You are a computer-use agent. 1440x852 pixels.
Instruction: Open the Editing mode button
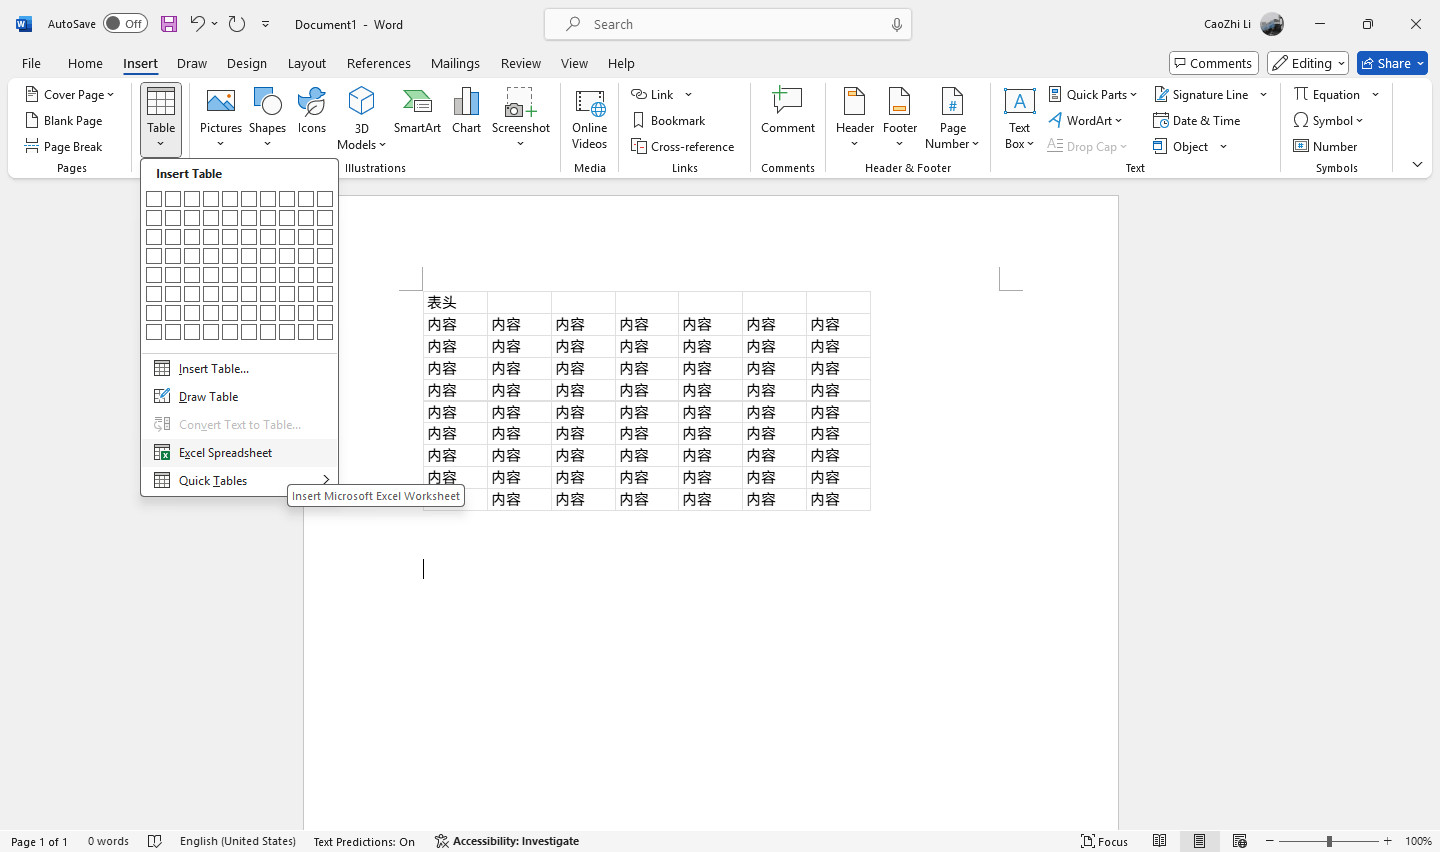[1308, 63]
